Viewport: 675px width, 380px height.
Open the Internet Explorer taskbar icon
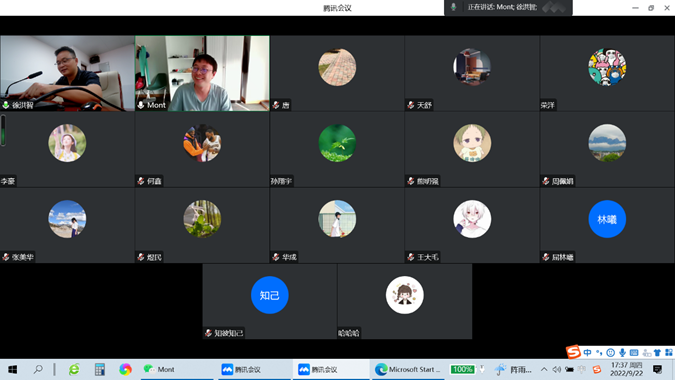click(74, 369)
